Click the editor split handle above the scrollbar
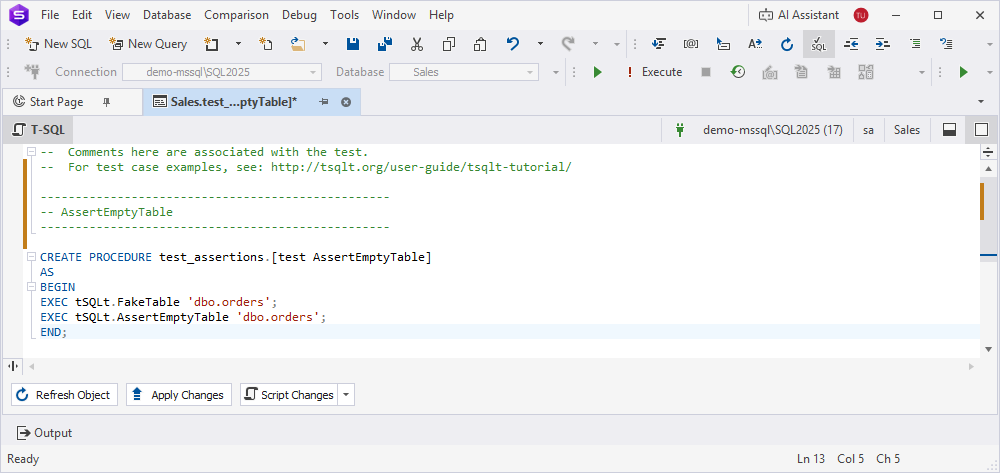 point(988,152)
